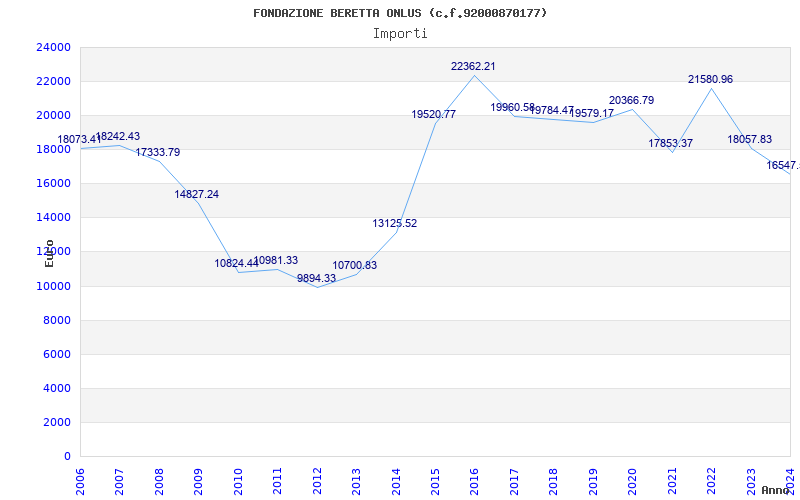Select x-axis year 2019
Screen dimensions: 800x500
pyautogui.click(x=593, y=482)
